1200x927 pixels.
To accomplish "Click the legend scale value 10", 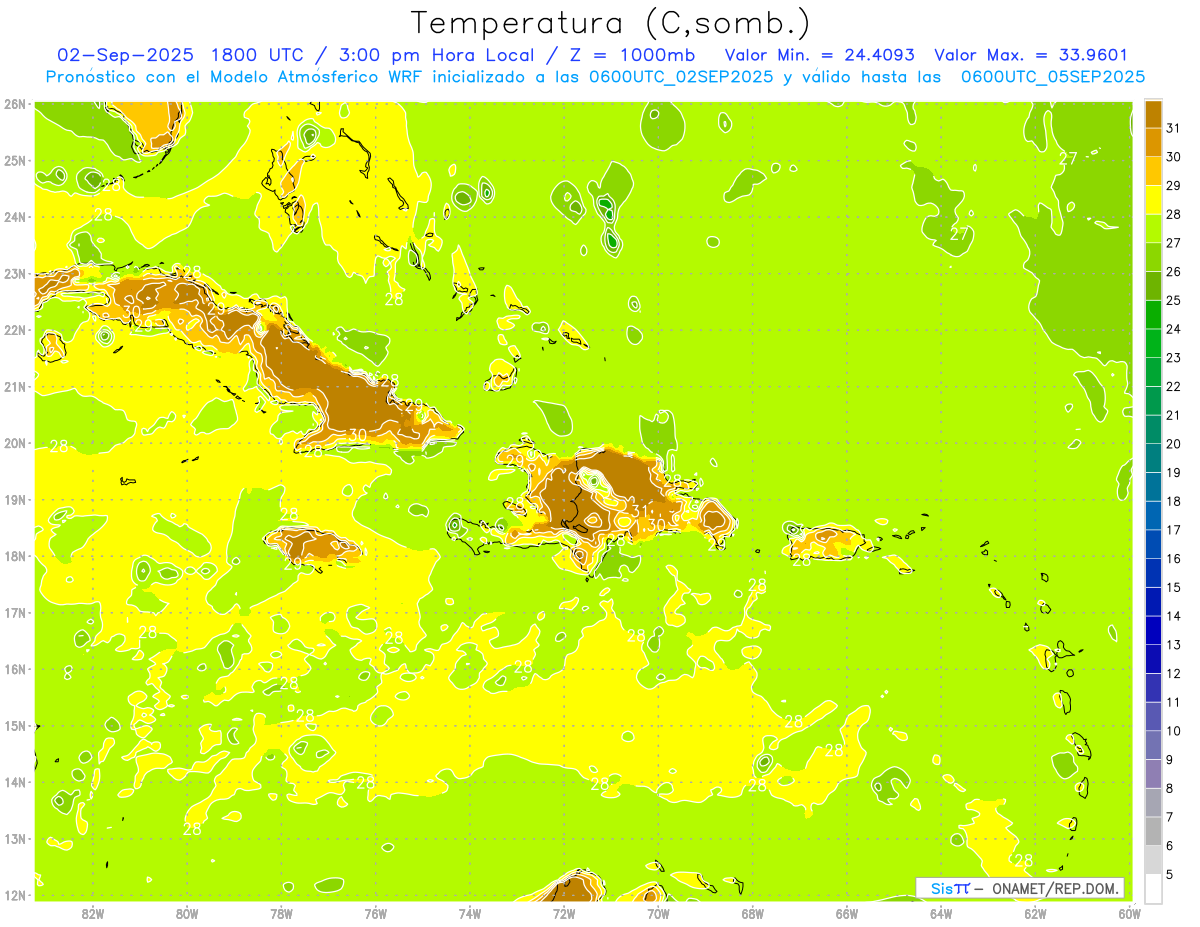I will (x=1173, y=731).
